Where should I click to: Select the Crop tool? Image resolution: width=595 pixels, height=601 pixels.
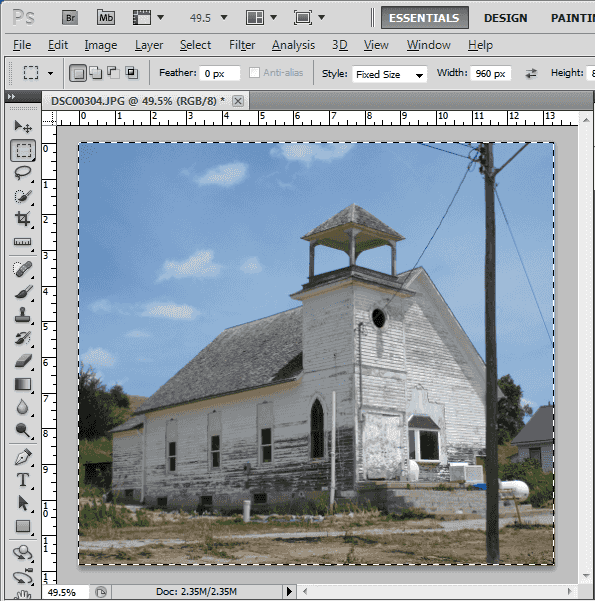coord(23,218)
